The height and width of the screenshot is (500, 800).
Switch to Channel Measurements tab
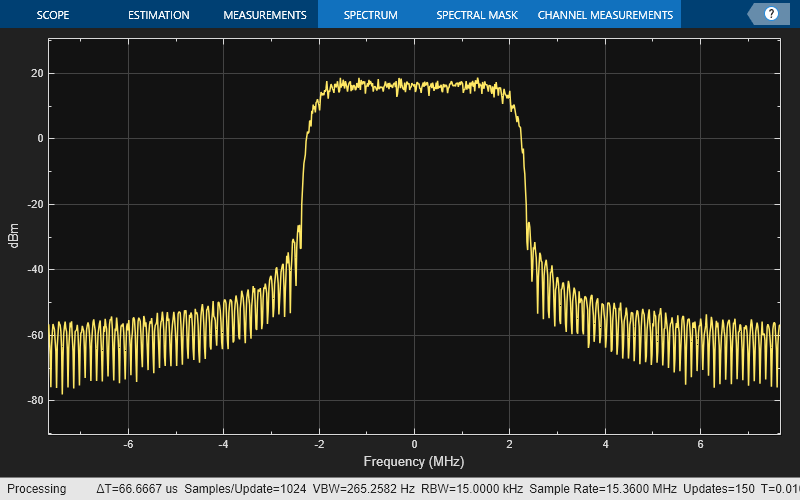tap(605, 15)
